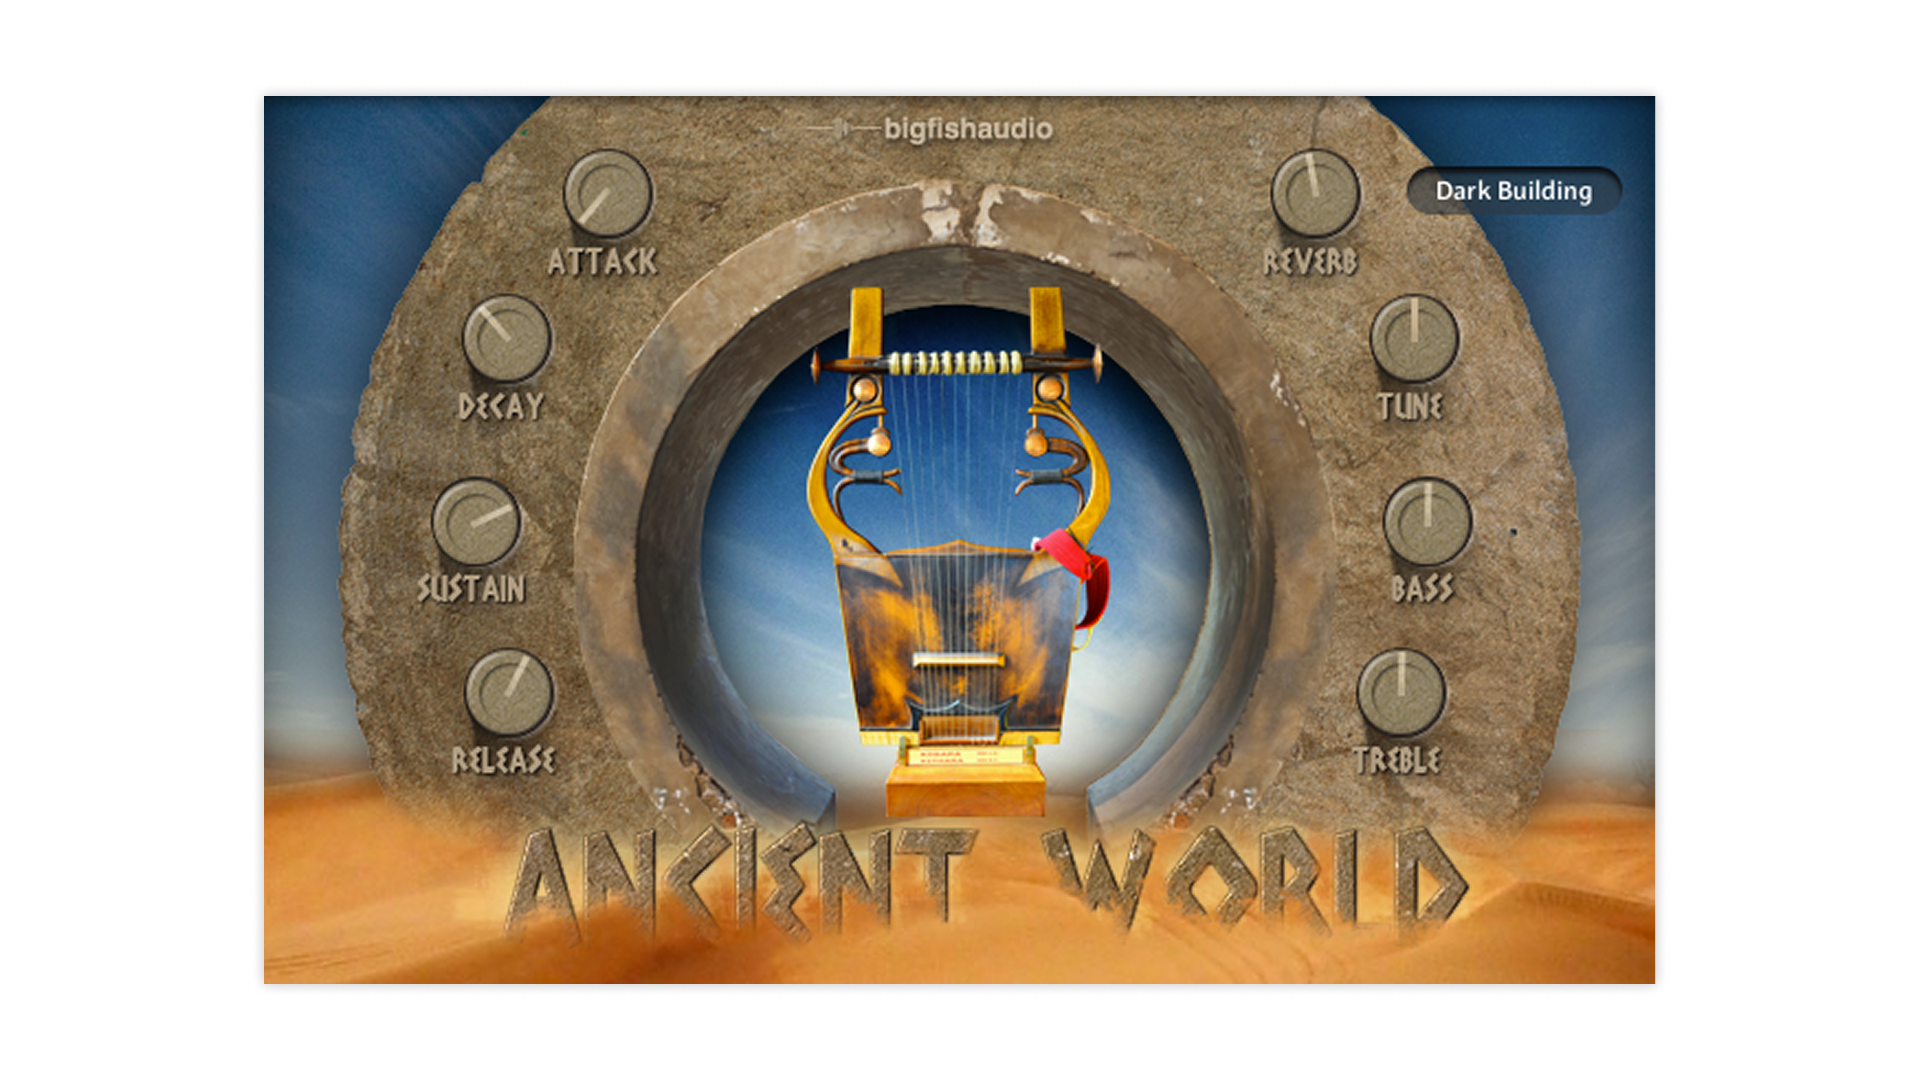The image size is (1920, 1080).
Task: Click the REVERB label text
Action: click(x=1310, y=262)
